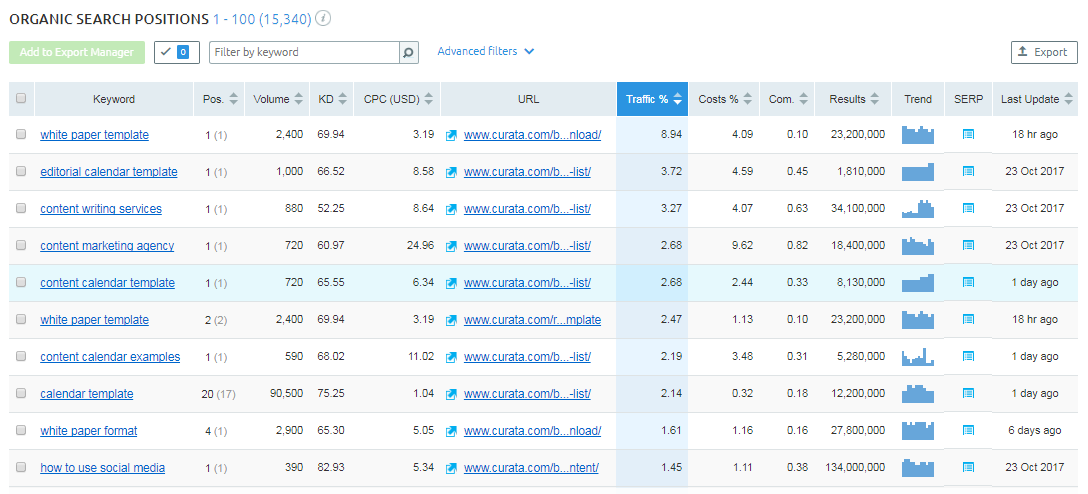Check the box for content marketing agency row
Image resolution: width=1088 pixels, height=494 pixels.
tap(21, 245)
